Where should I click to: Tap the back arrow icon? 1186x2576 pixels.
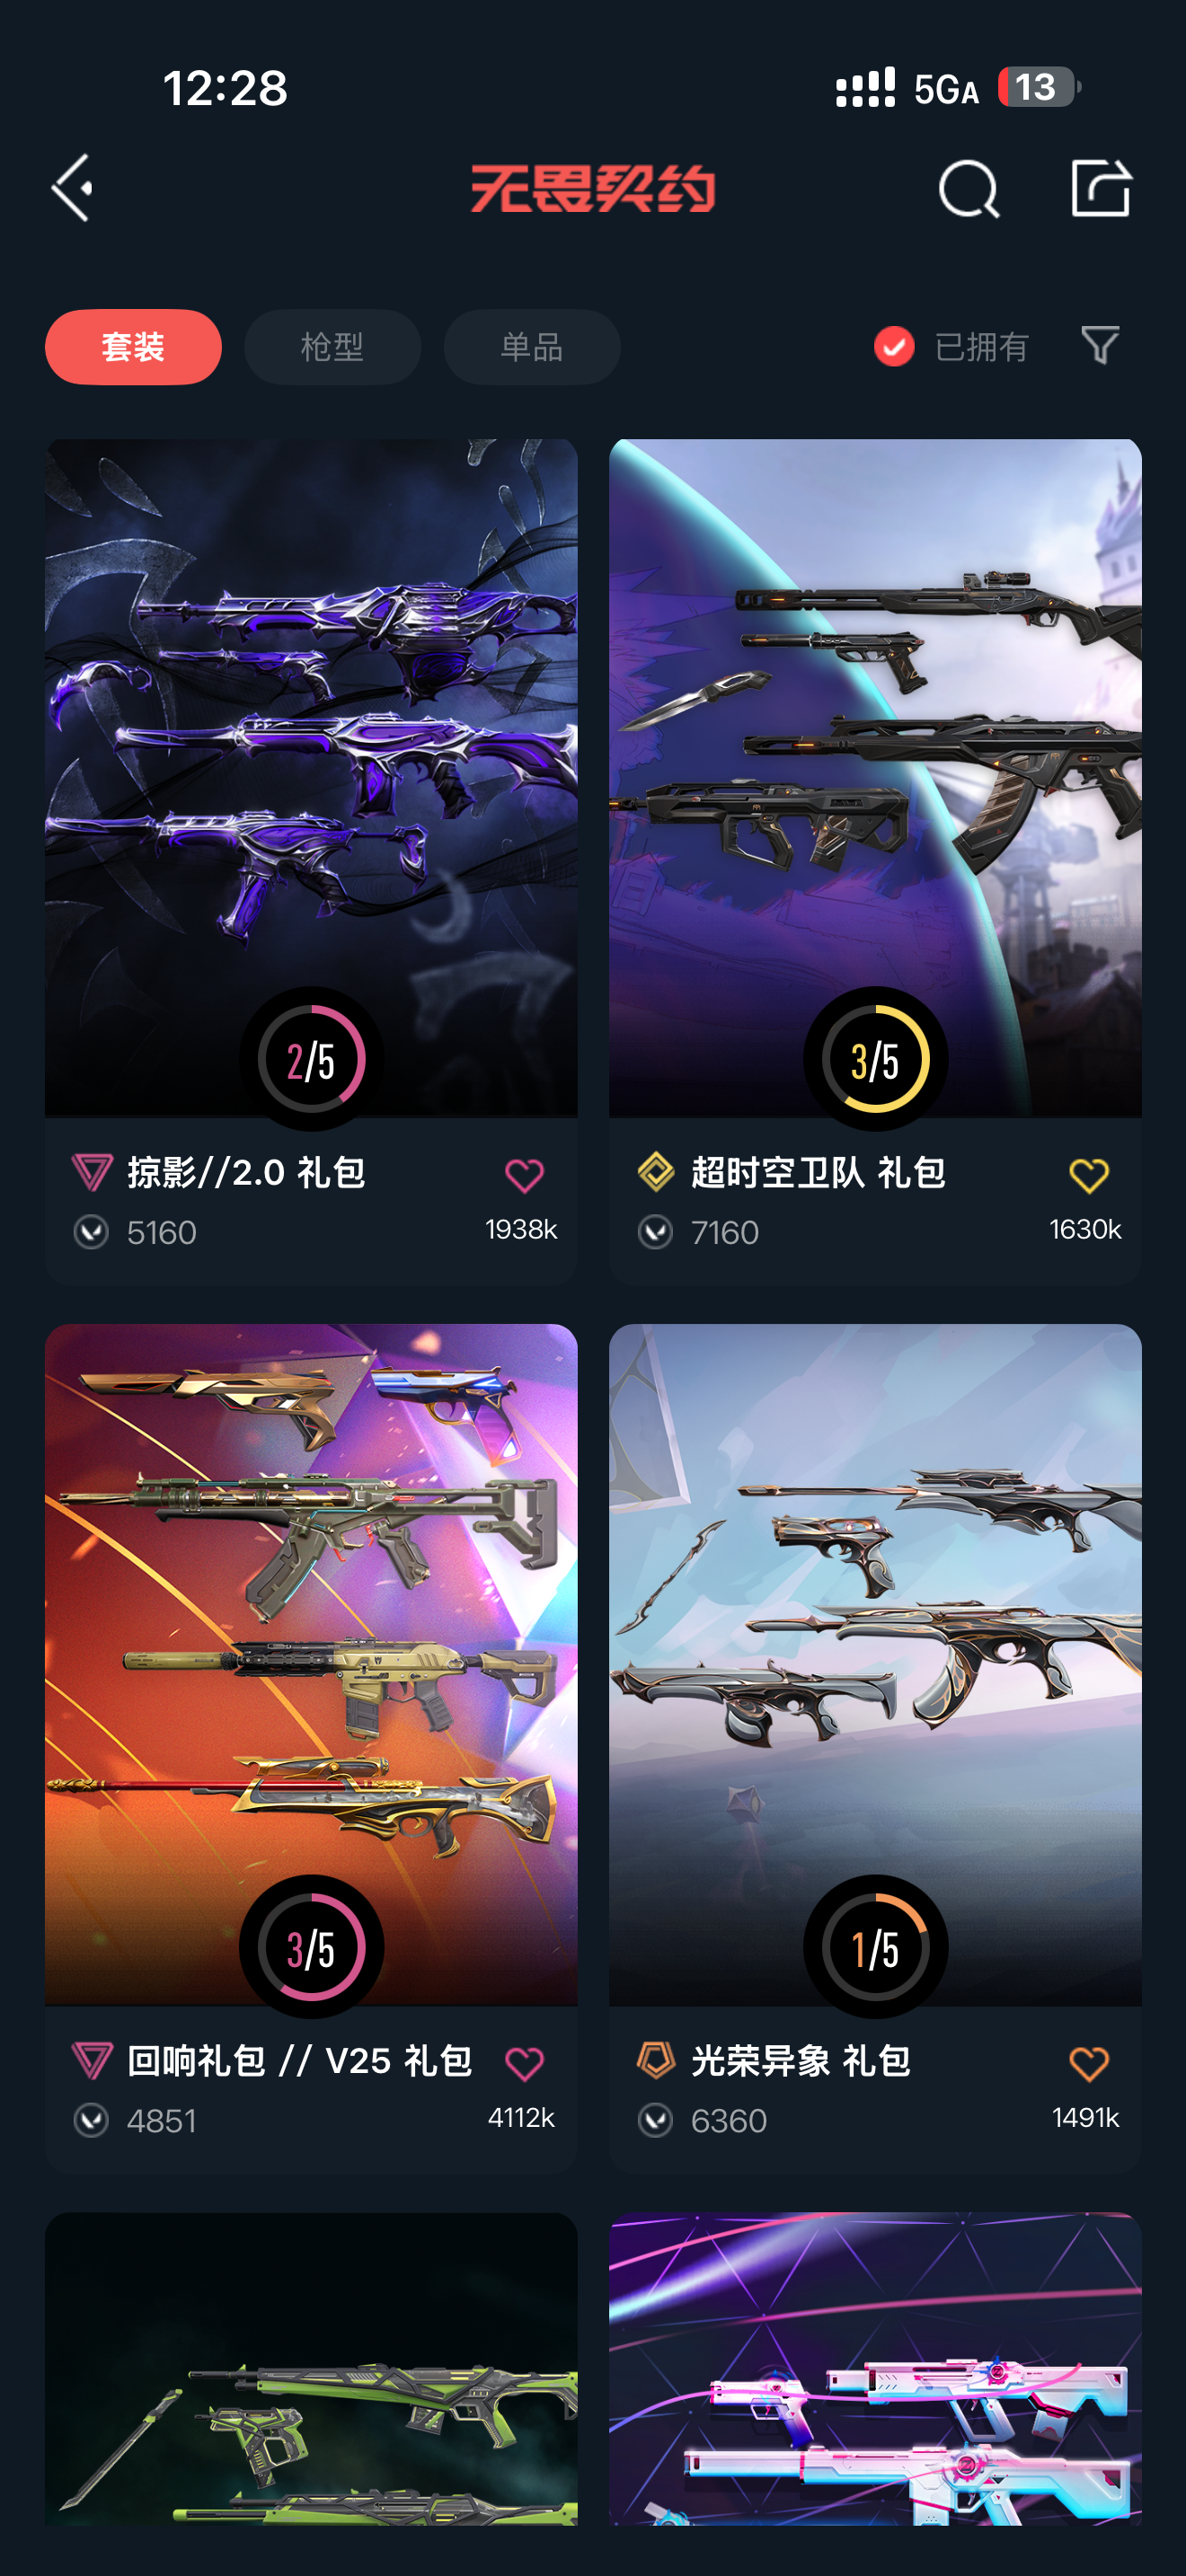[x=72, y=188]
